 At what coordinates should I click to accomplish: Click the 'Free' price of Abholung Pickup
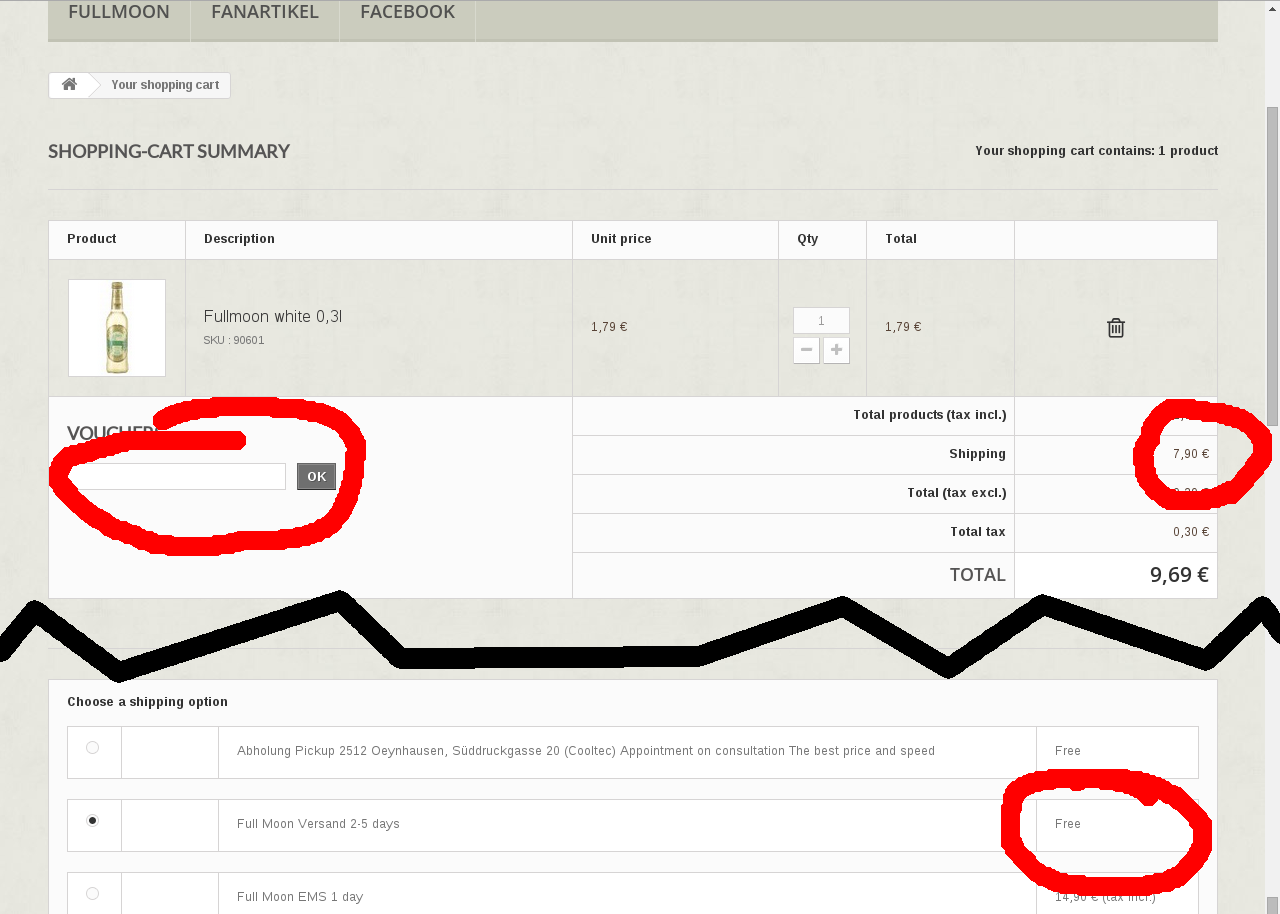(1068, 751)
